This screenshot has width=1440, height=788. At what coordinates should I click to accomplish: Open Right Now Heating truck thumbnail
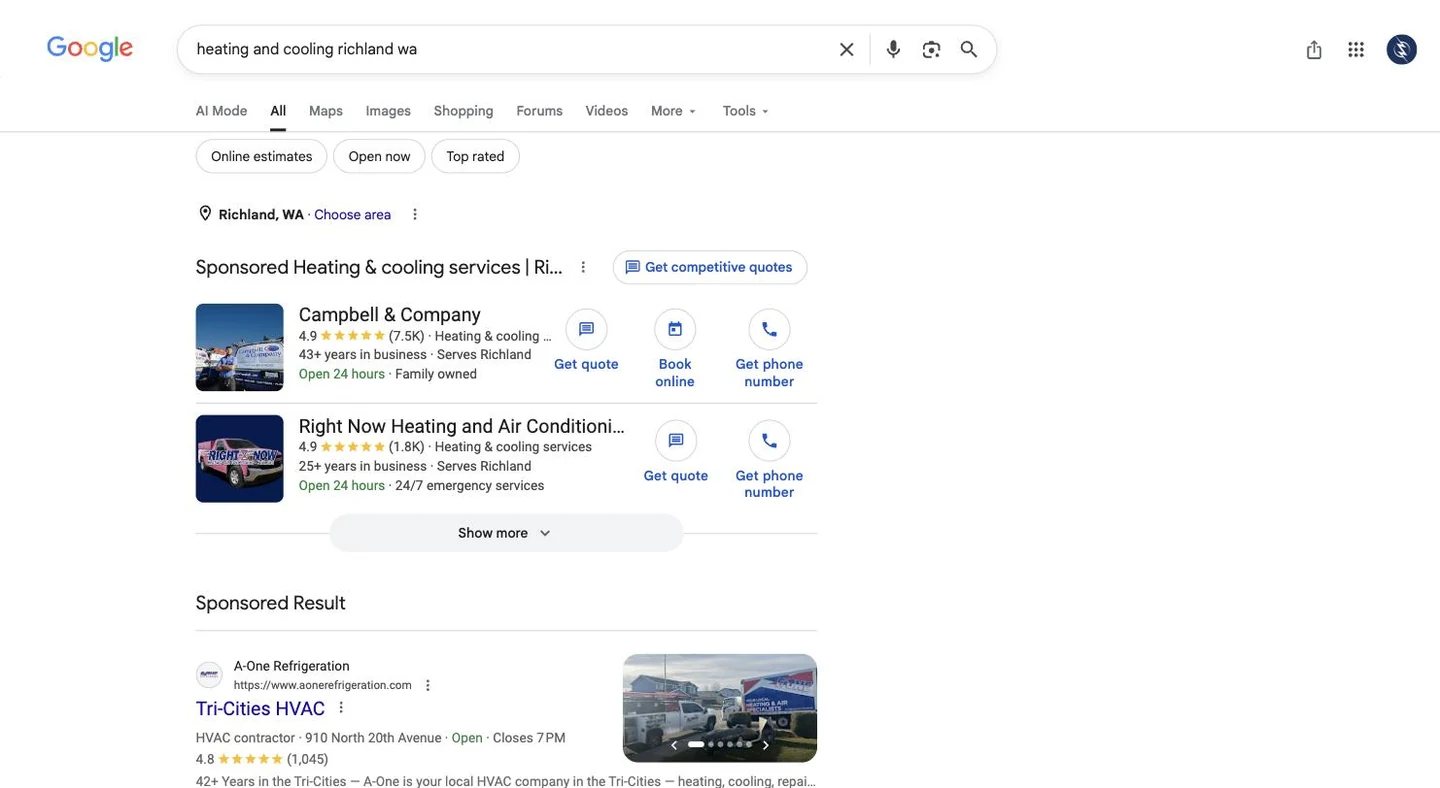tap(239, 458)
